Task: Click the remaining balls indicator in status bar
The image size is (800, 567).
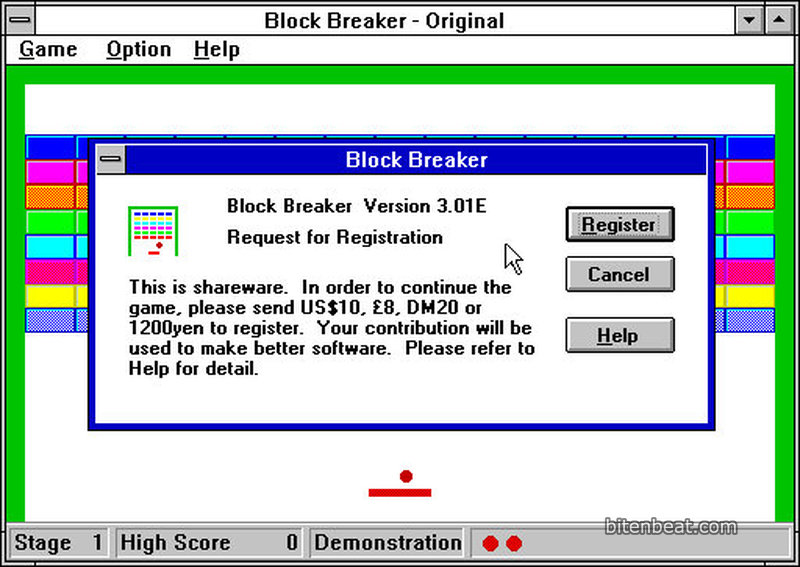Action: (x=502, y=543)
